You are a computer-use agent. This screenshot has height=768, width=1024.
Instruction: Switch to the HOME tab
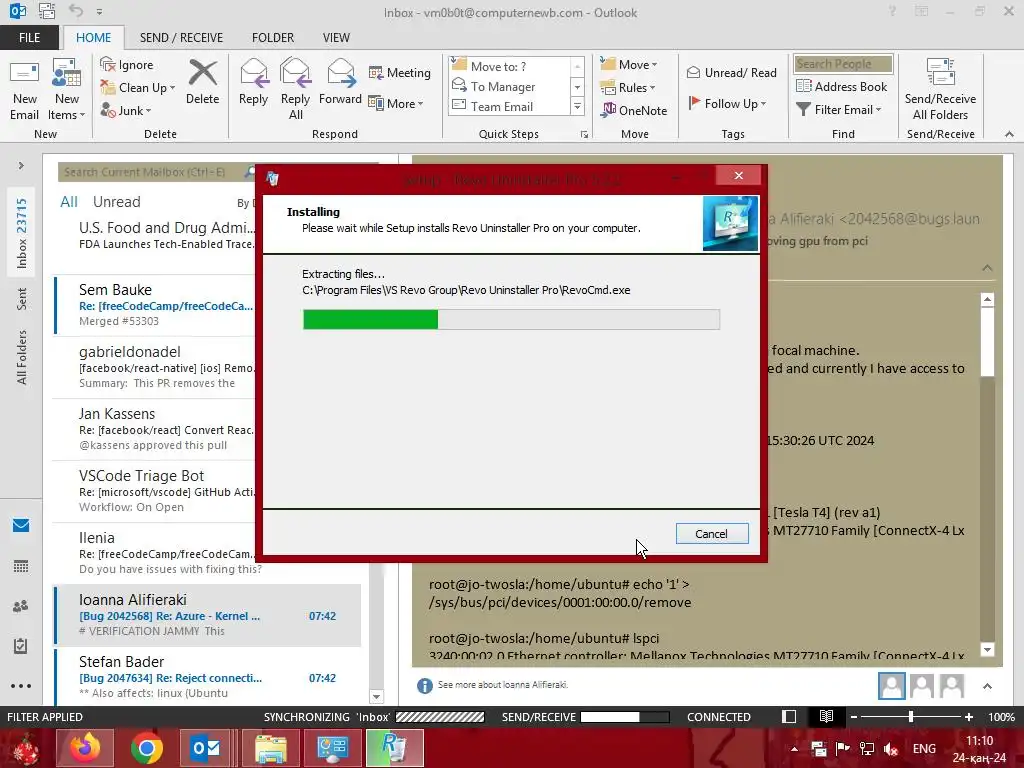93,37
